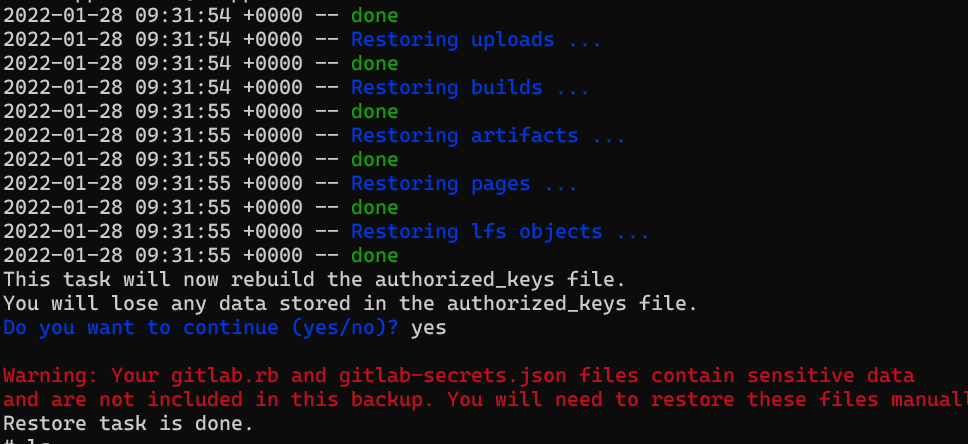The width and height of the screenshot is (968, 444).
Task: Click the "Restoring lfs objects ..." text
Action: pos(500,231)
